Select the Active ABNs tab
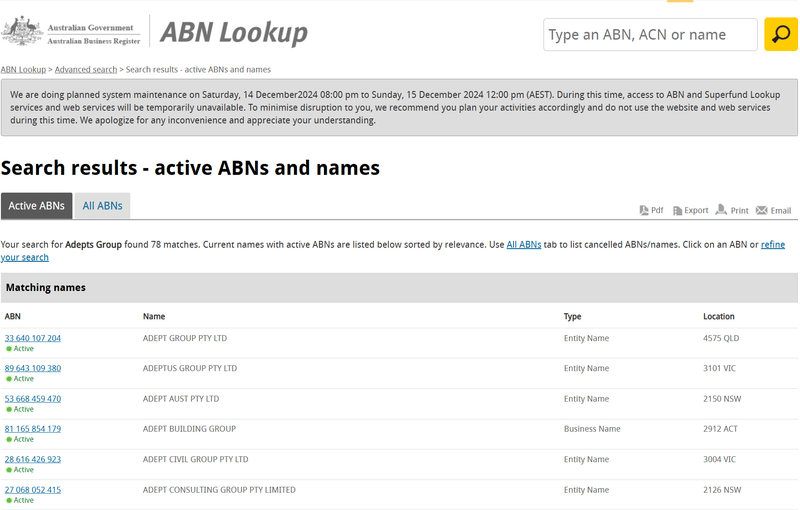800x510 pixels. click(x=36, y=206)
